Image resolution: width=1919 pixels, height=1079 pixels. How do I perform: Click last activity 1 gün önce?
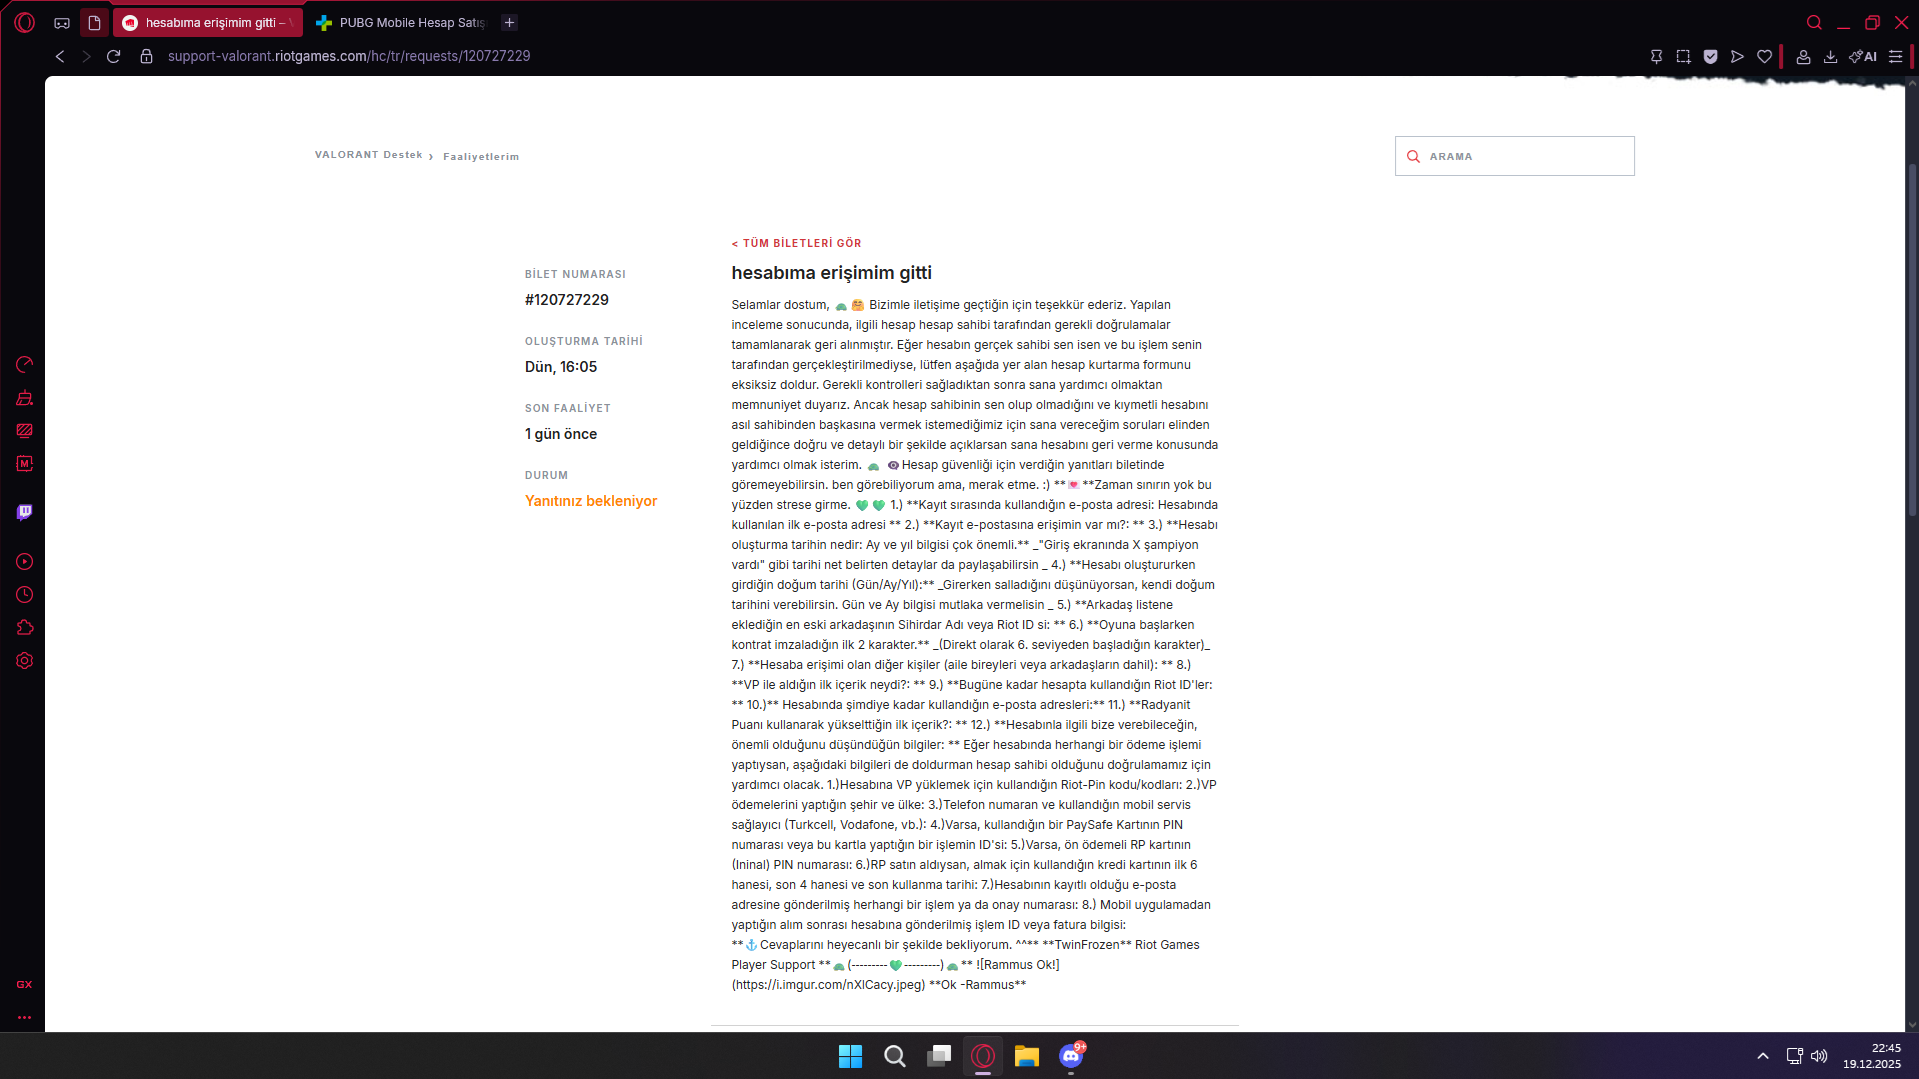pyautogui.click(x=561, y=434)
